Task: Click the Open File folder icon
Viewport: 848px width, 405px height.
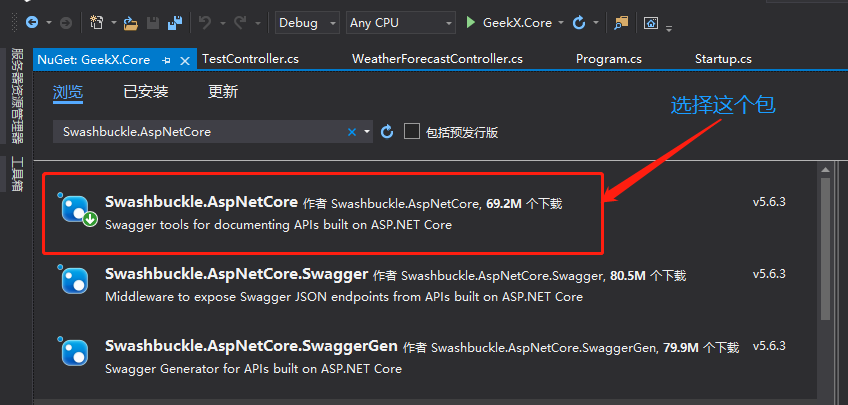Action: [130, 23]
